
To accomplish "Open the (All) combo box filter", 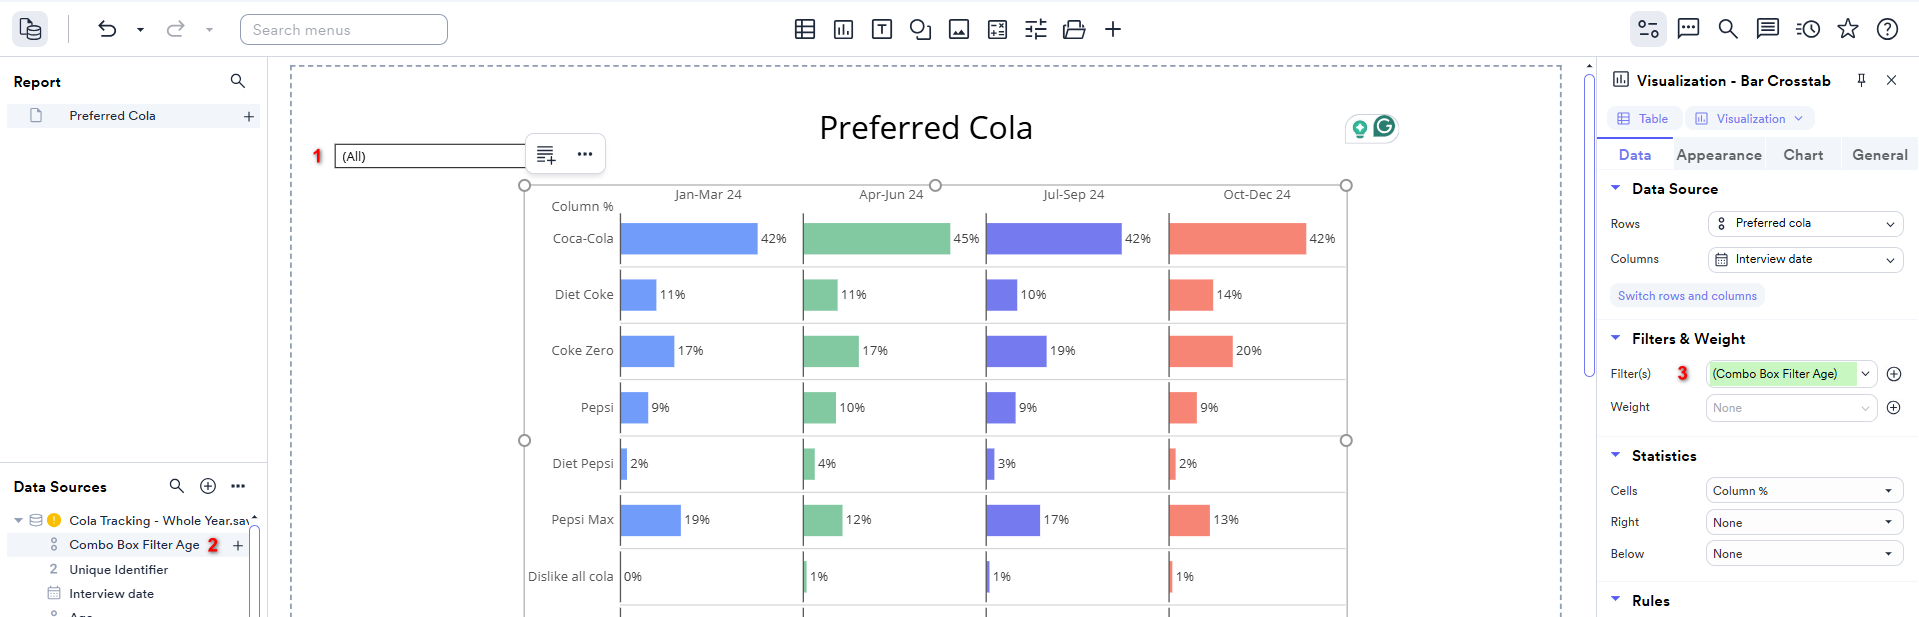I will (x=430, y=156).
